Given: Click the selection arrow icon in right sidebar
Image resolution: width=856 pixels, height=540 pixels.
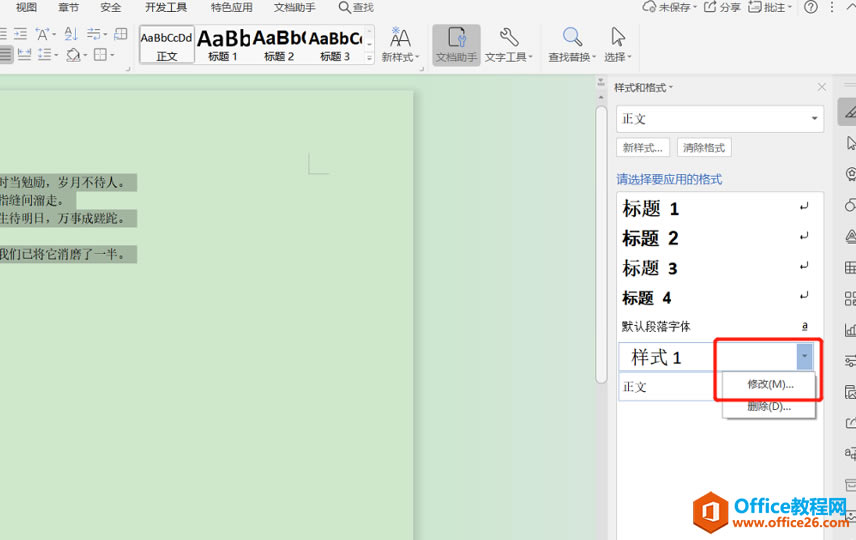Looking at the screenshot, I should [x=851, y=143].
